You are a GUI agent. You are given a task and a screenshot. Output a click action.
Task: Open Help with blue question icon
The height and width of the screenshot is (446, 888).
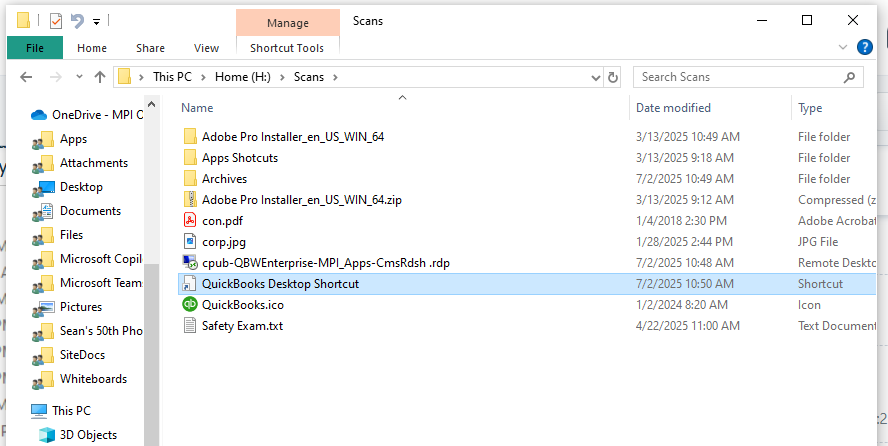click(x=865, y=47)
